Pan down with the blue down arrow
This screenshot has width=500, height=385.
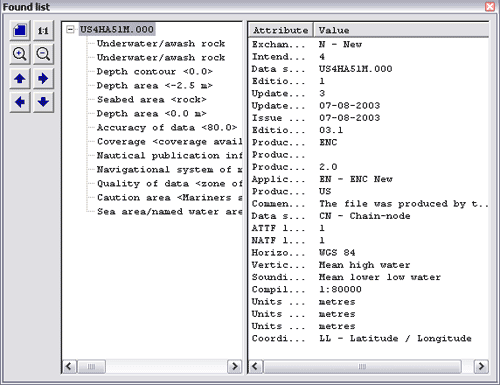tap(43, 102)
